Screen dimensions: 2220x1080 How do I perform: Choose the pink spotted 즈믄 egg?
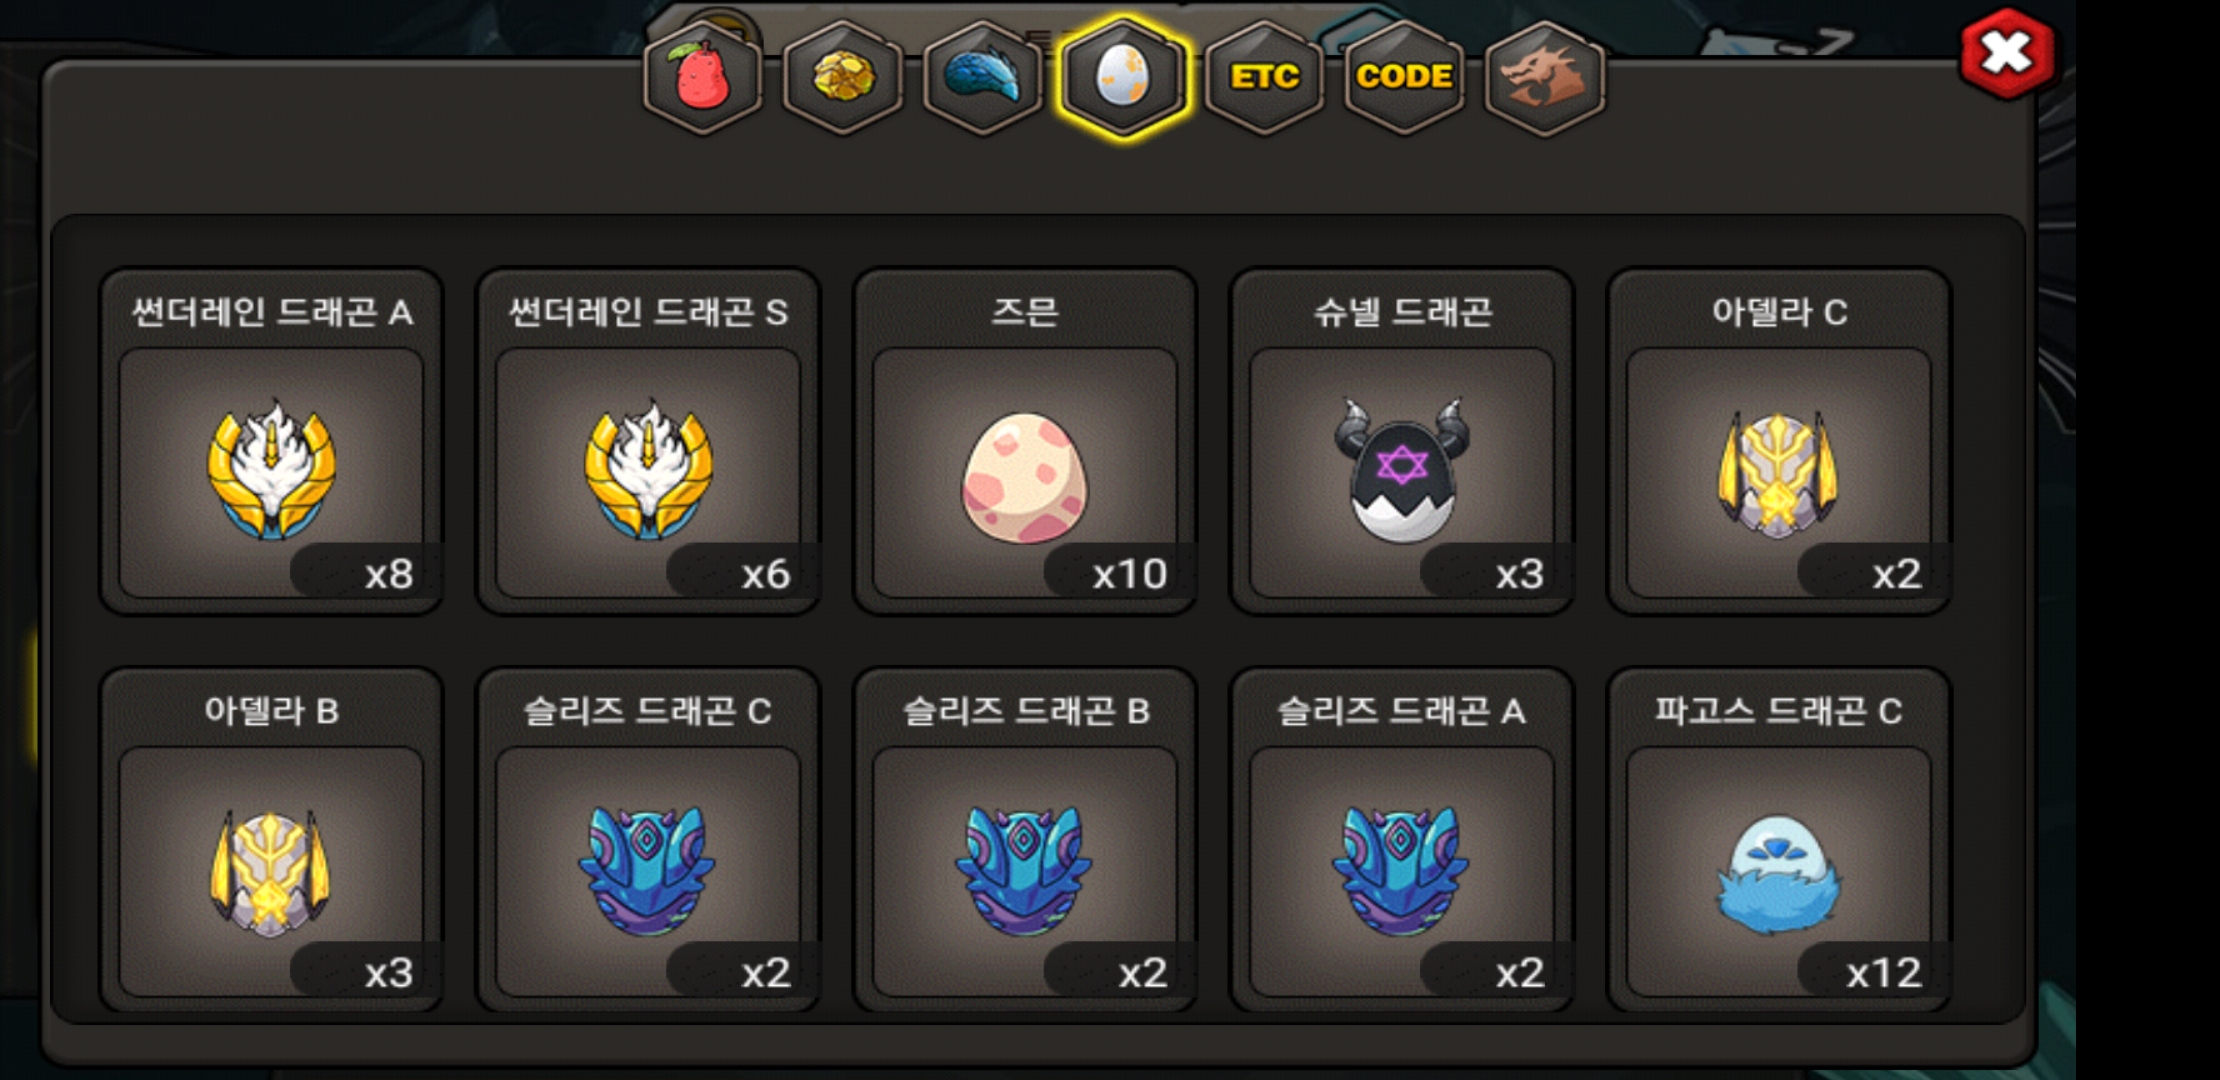(x=1025, y=441)
